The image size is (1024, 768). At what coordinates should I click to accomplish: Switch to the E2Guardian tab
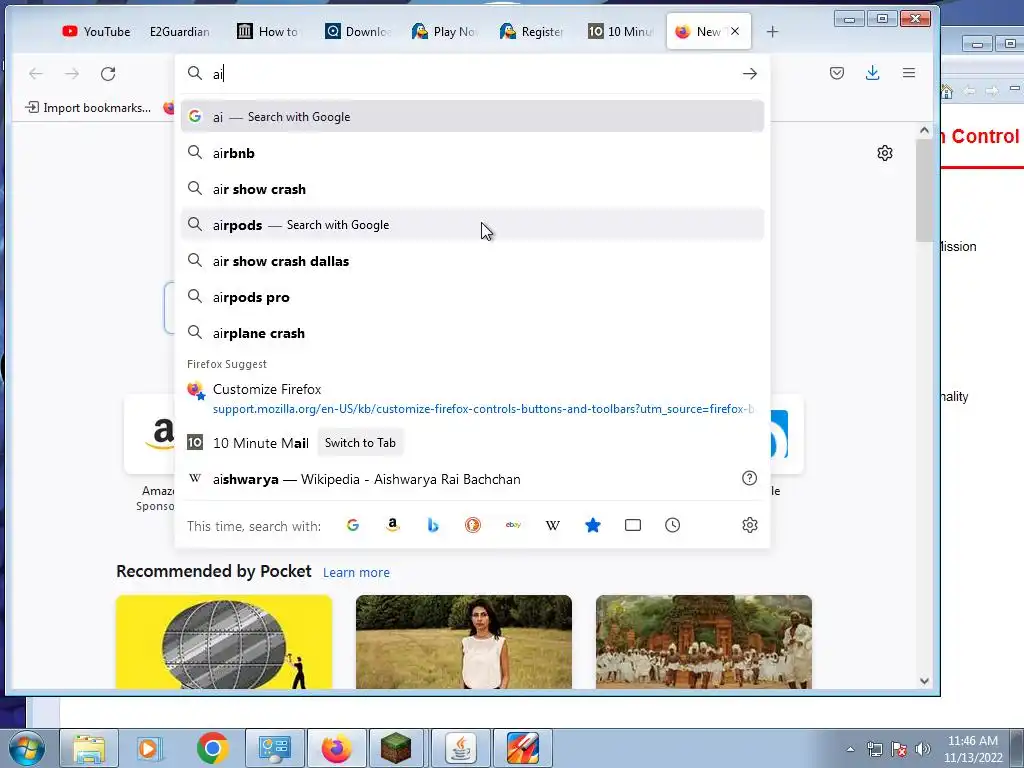tap(180, 31)
